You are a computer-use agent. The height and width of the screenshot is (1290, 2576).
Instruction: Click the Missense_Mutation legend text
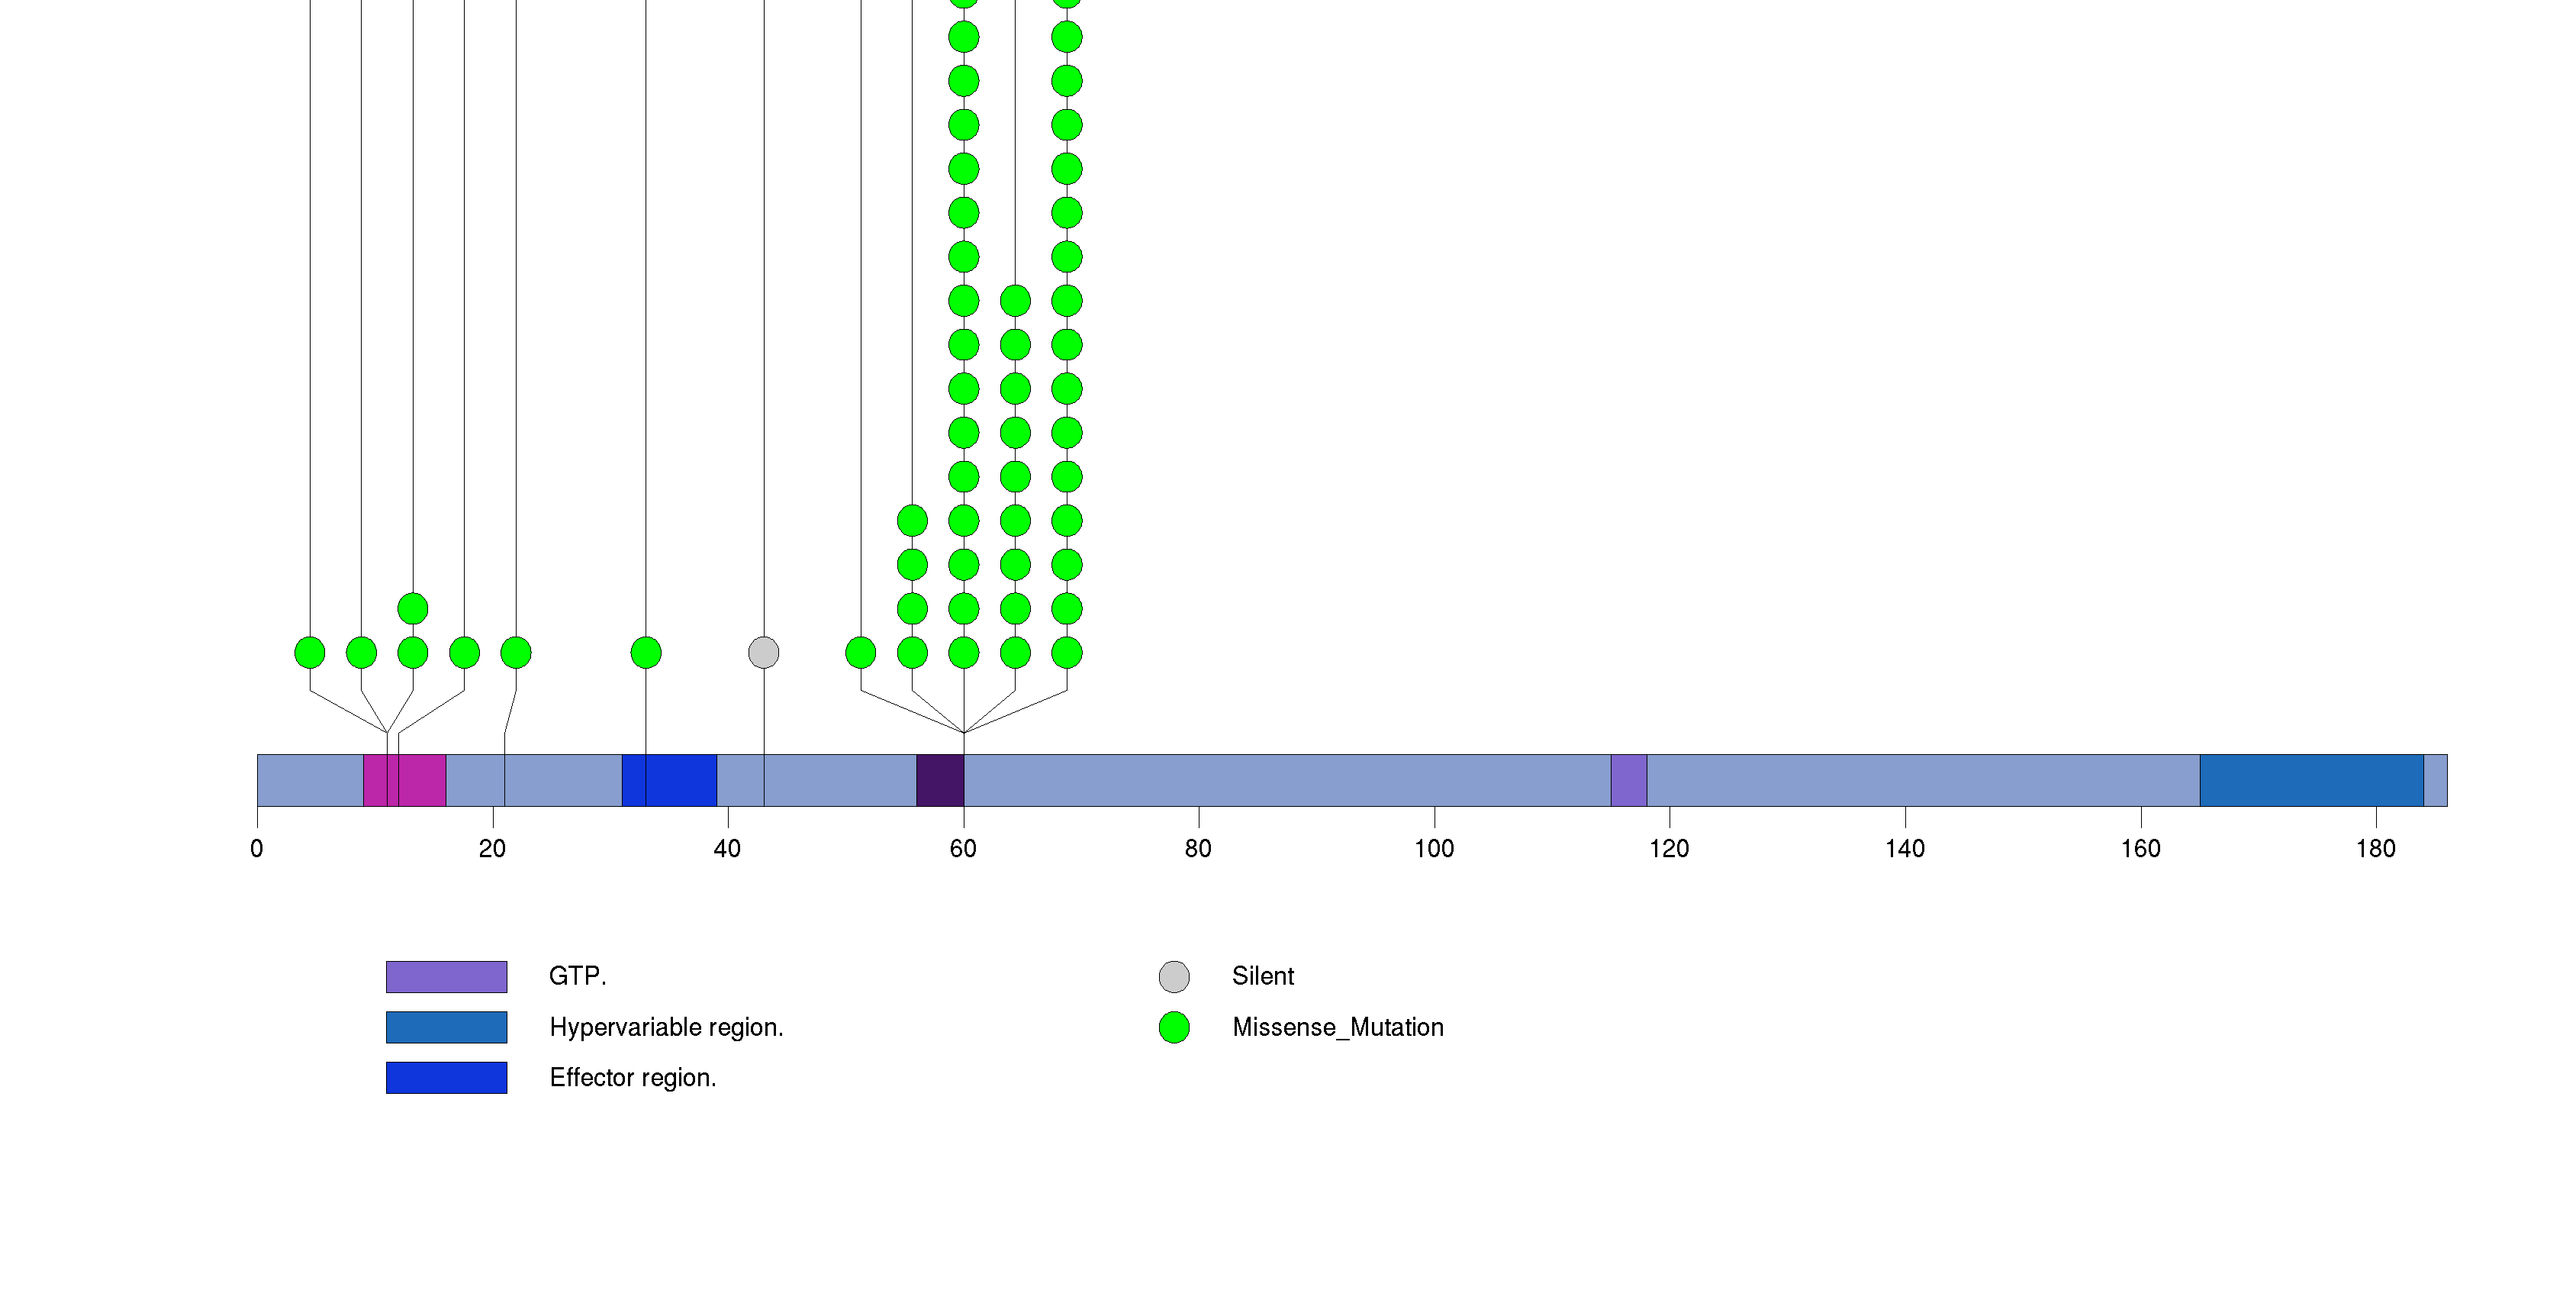pyautogui.click(x=1337, y=1027)
